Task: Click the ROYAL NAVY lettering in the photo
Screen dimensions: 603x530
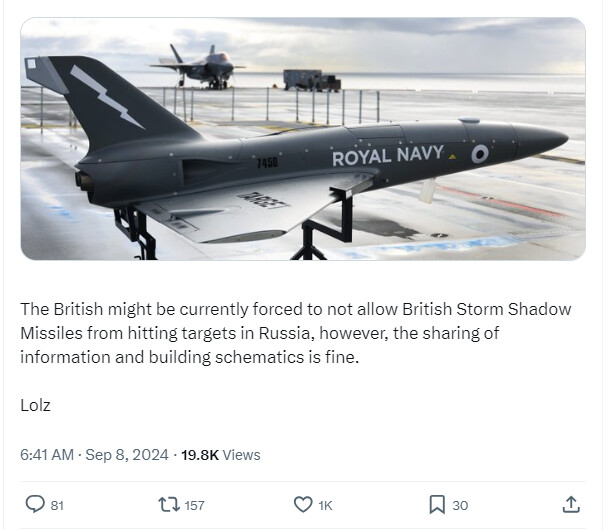Action: (388, 156)
